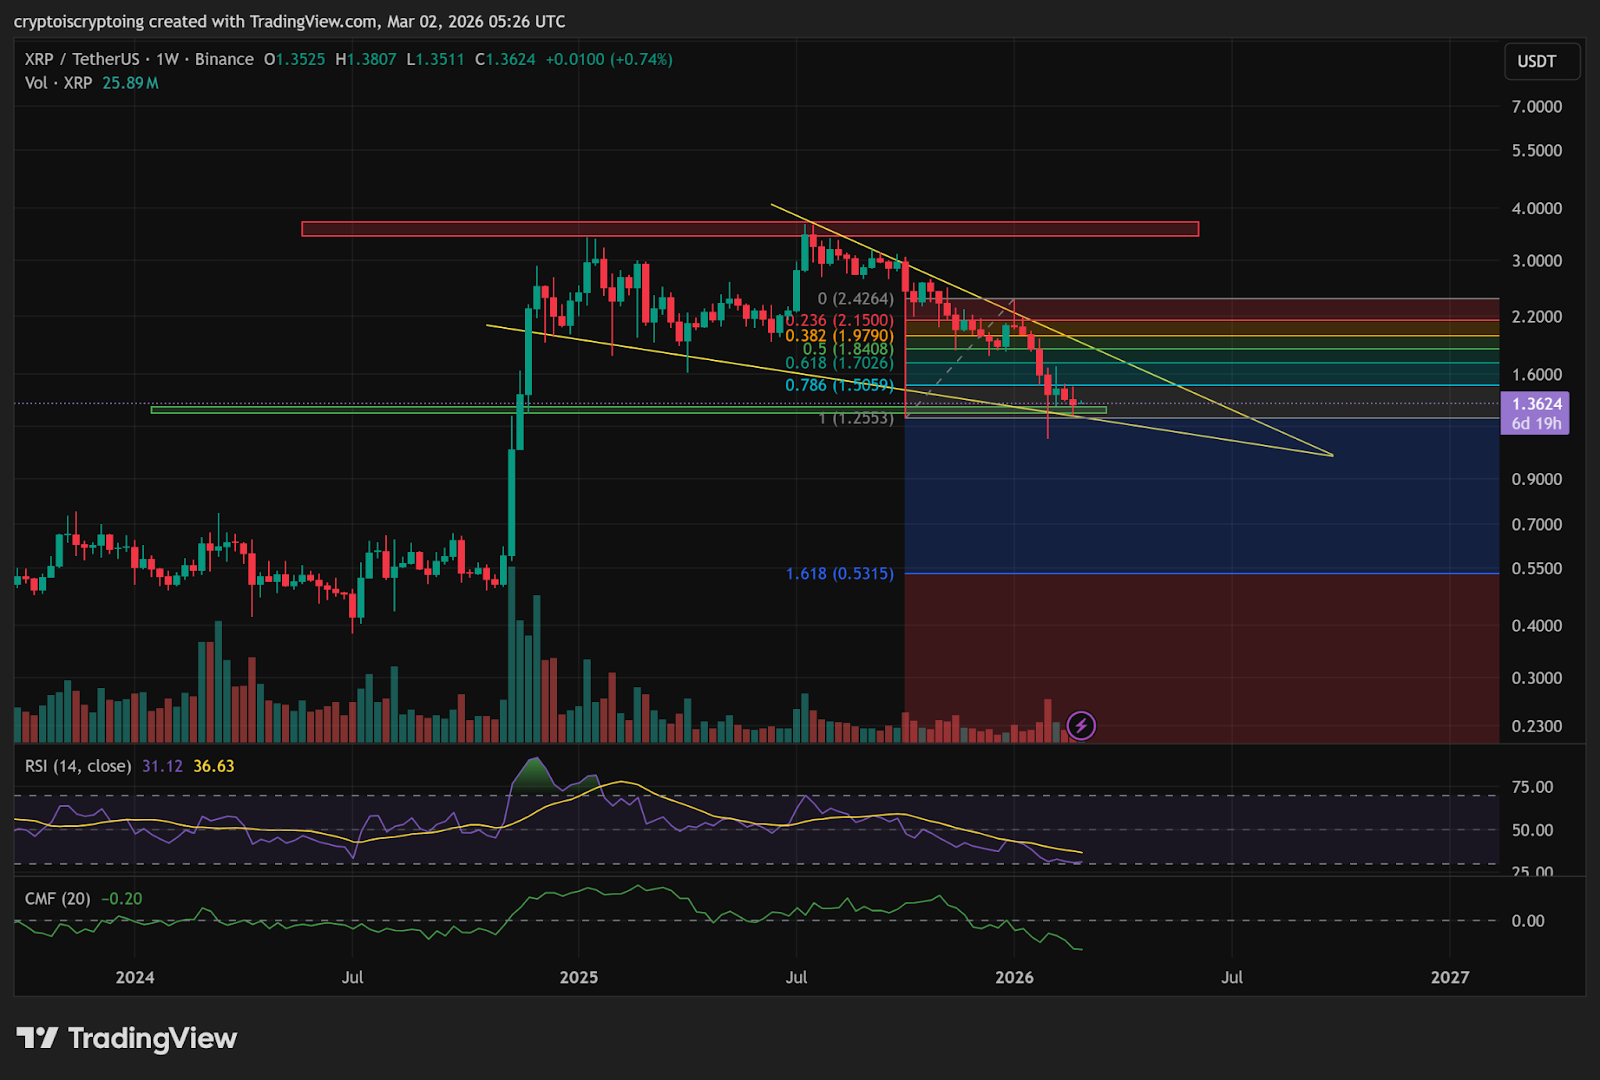Screen dimensions: 1600x1080
Task: Click the 0.00 level on CMF scale
Action: coord(1528,921)
